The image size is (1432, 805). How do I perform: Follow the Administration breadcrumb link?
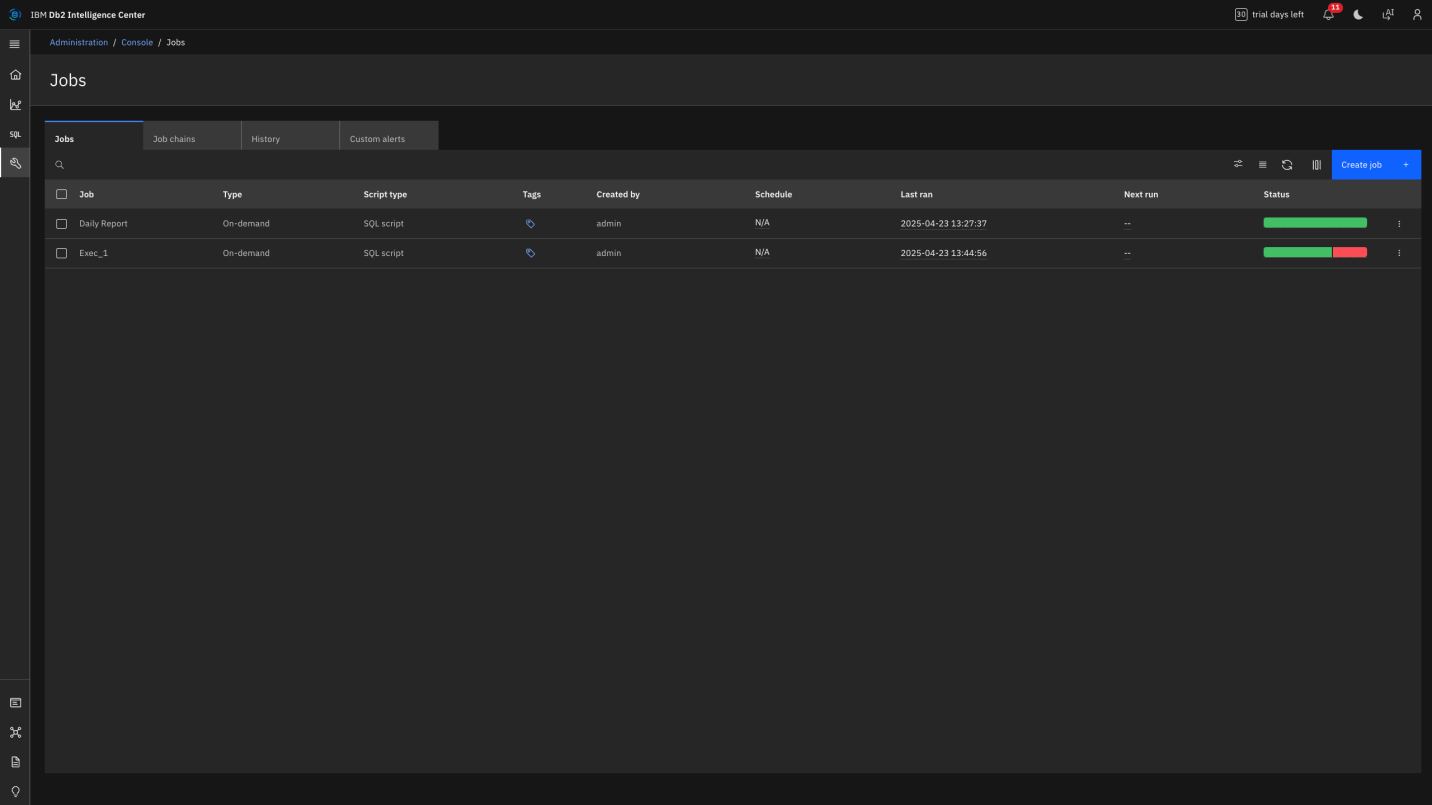[x=79, y=42]
